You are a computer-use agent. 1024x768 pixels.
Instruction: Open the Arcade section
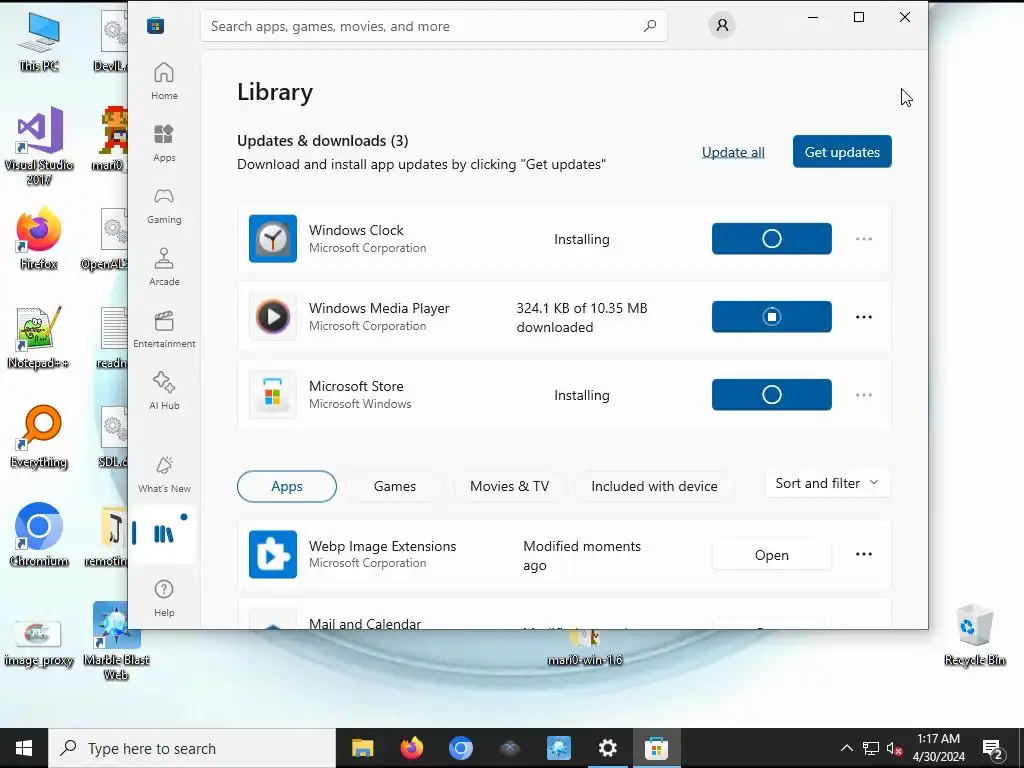(x=164, y=267)
